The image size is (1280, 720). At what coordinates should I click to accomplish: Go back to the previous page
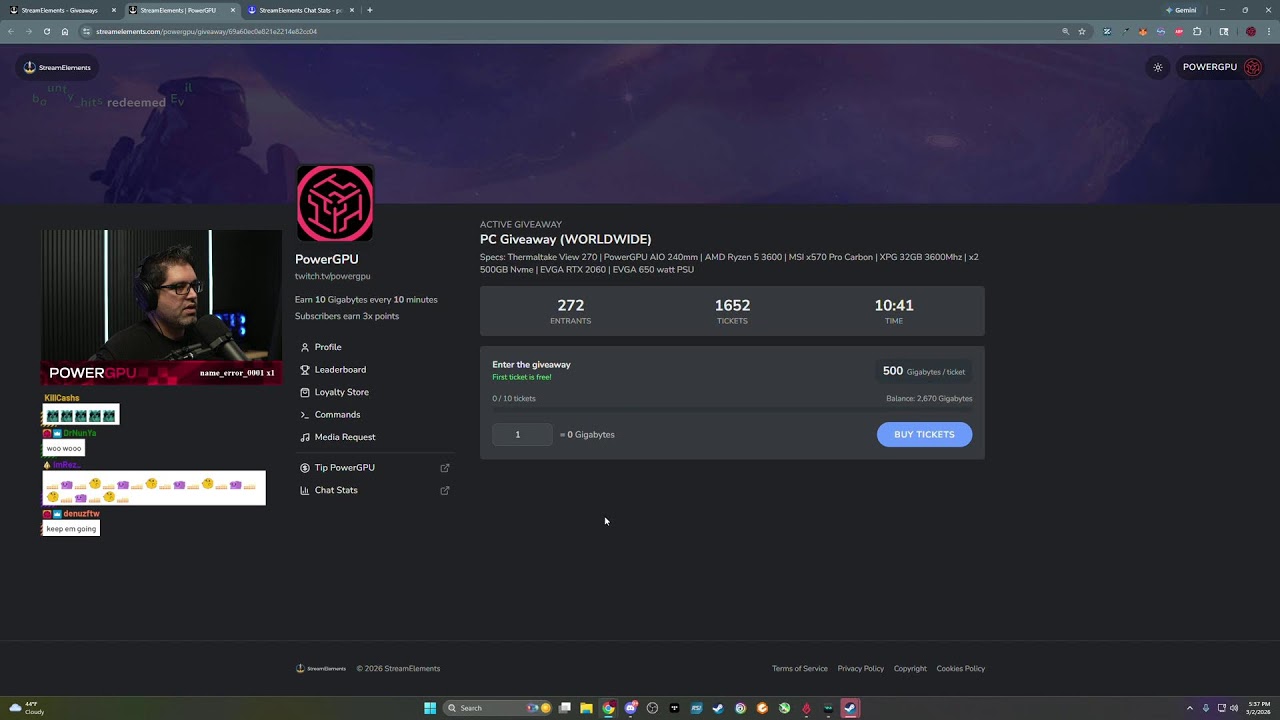[x=11, y=31]
